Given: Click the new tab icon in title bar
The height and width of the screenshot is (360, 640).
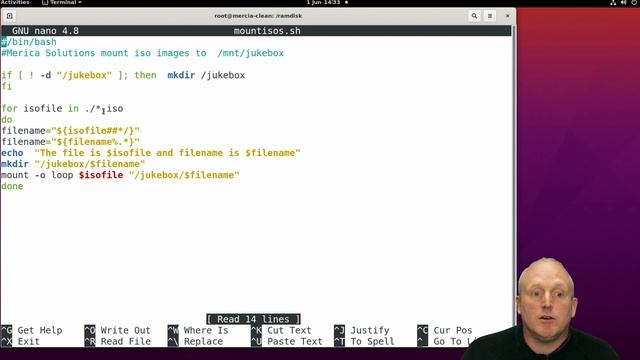Looking at the screenshot, I should coord(9,16).
